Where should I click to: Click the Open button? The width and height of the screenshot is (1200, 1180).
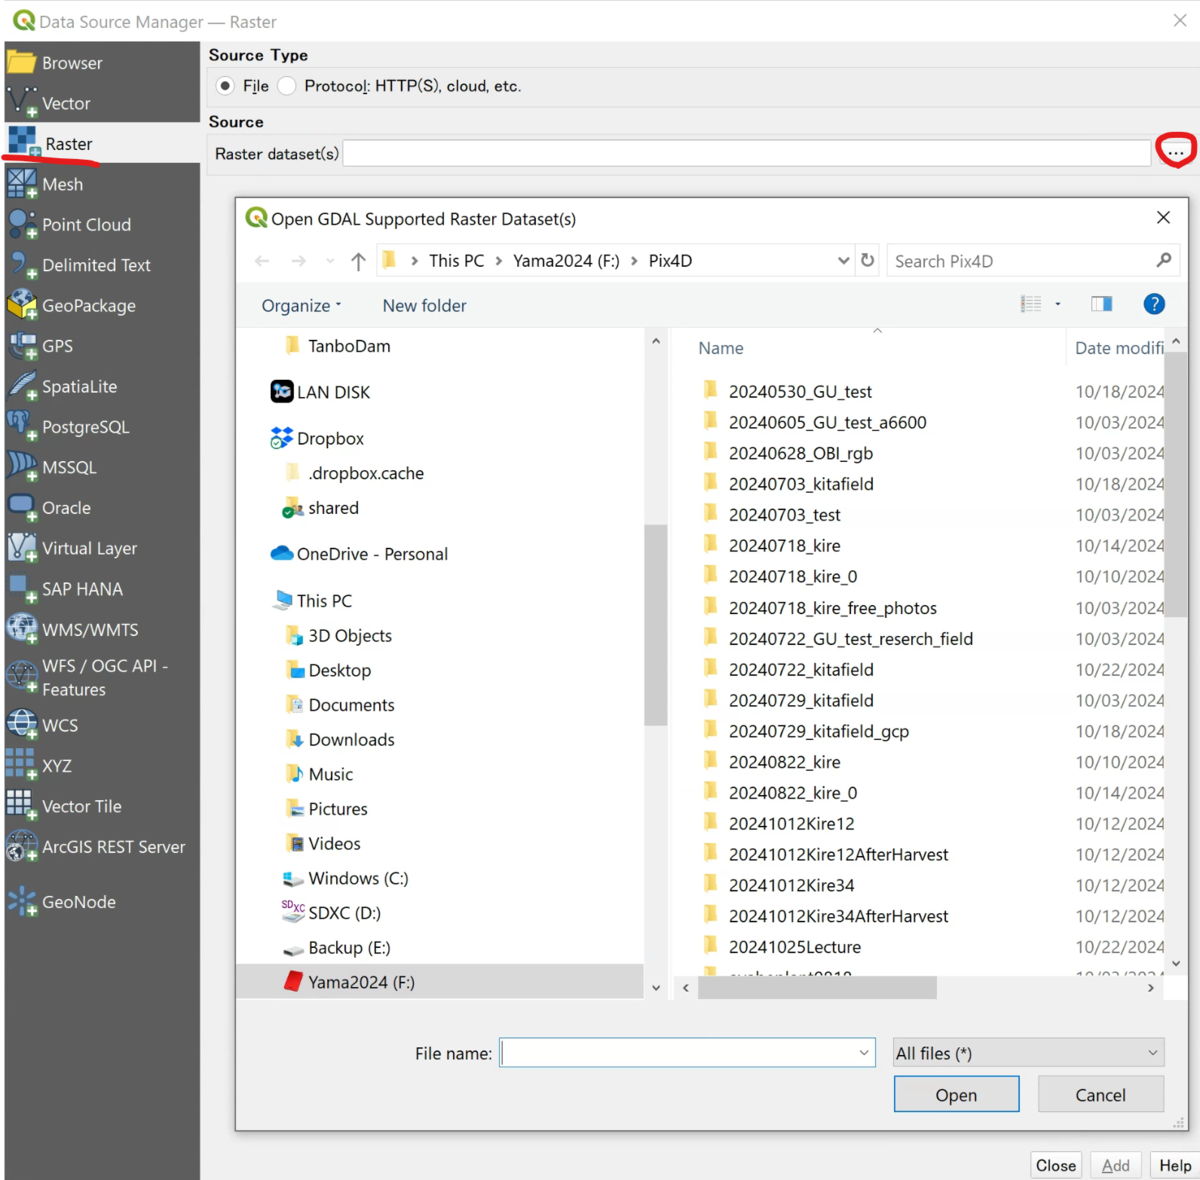(x=956, y=1095)
